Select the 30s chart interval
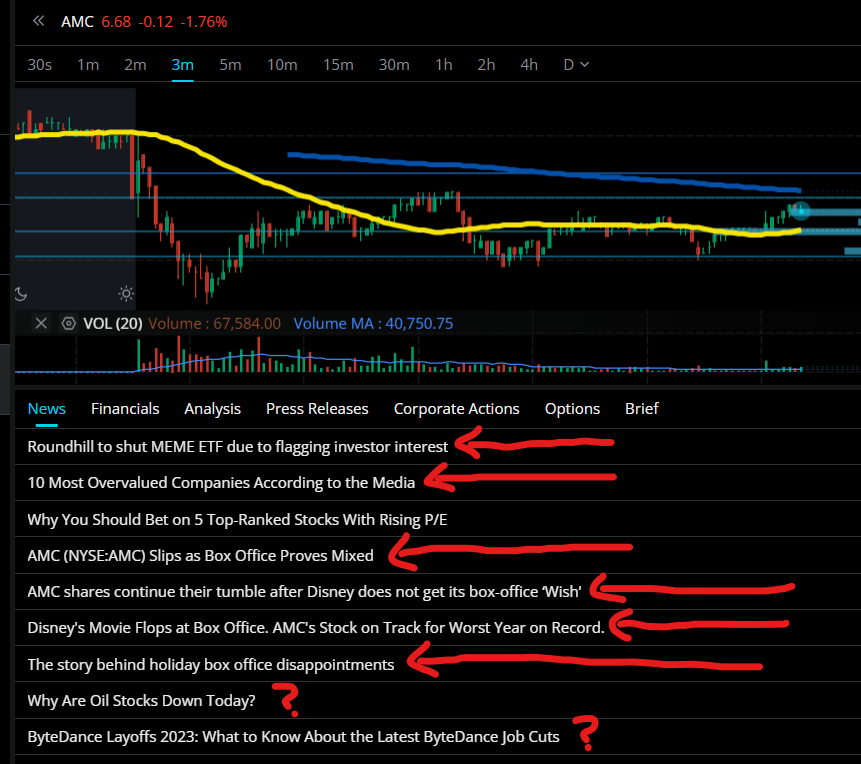The height and width of the screenshot is (764, 861). click(40, 65)
